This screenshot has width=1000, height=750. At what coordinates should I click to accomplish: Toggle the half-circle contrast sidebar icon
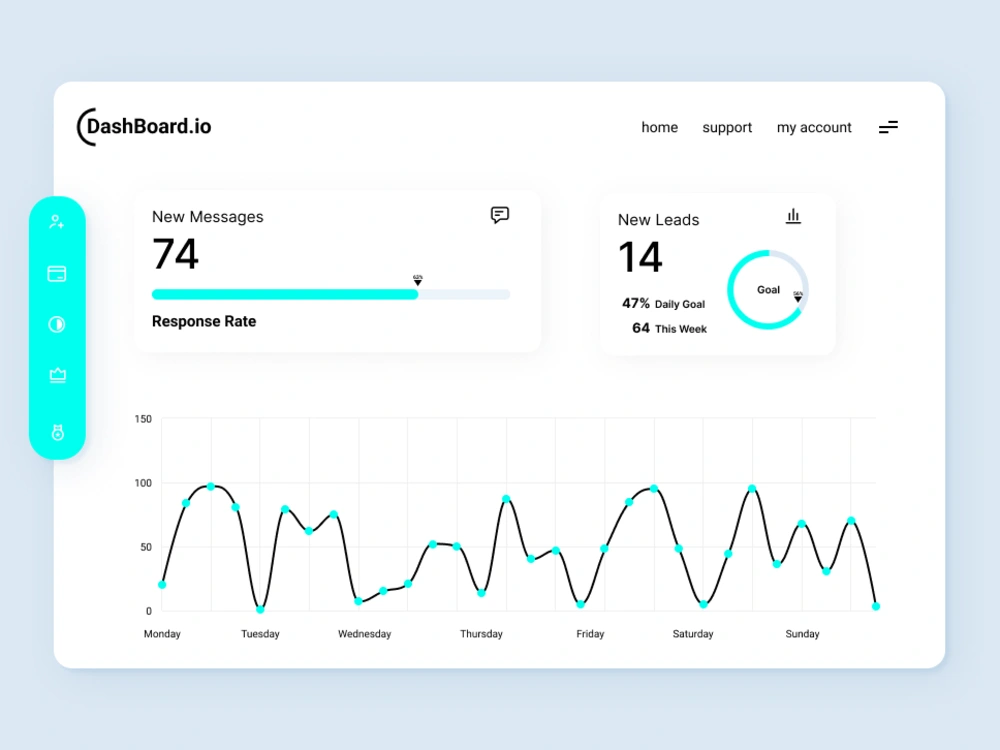point(57,325)
